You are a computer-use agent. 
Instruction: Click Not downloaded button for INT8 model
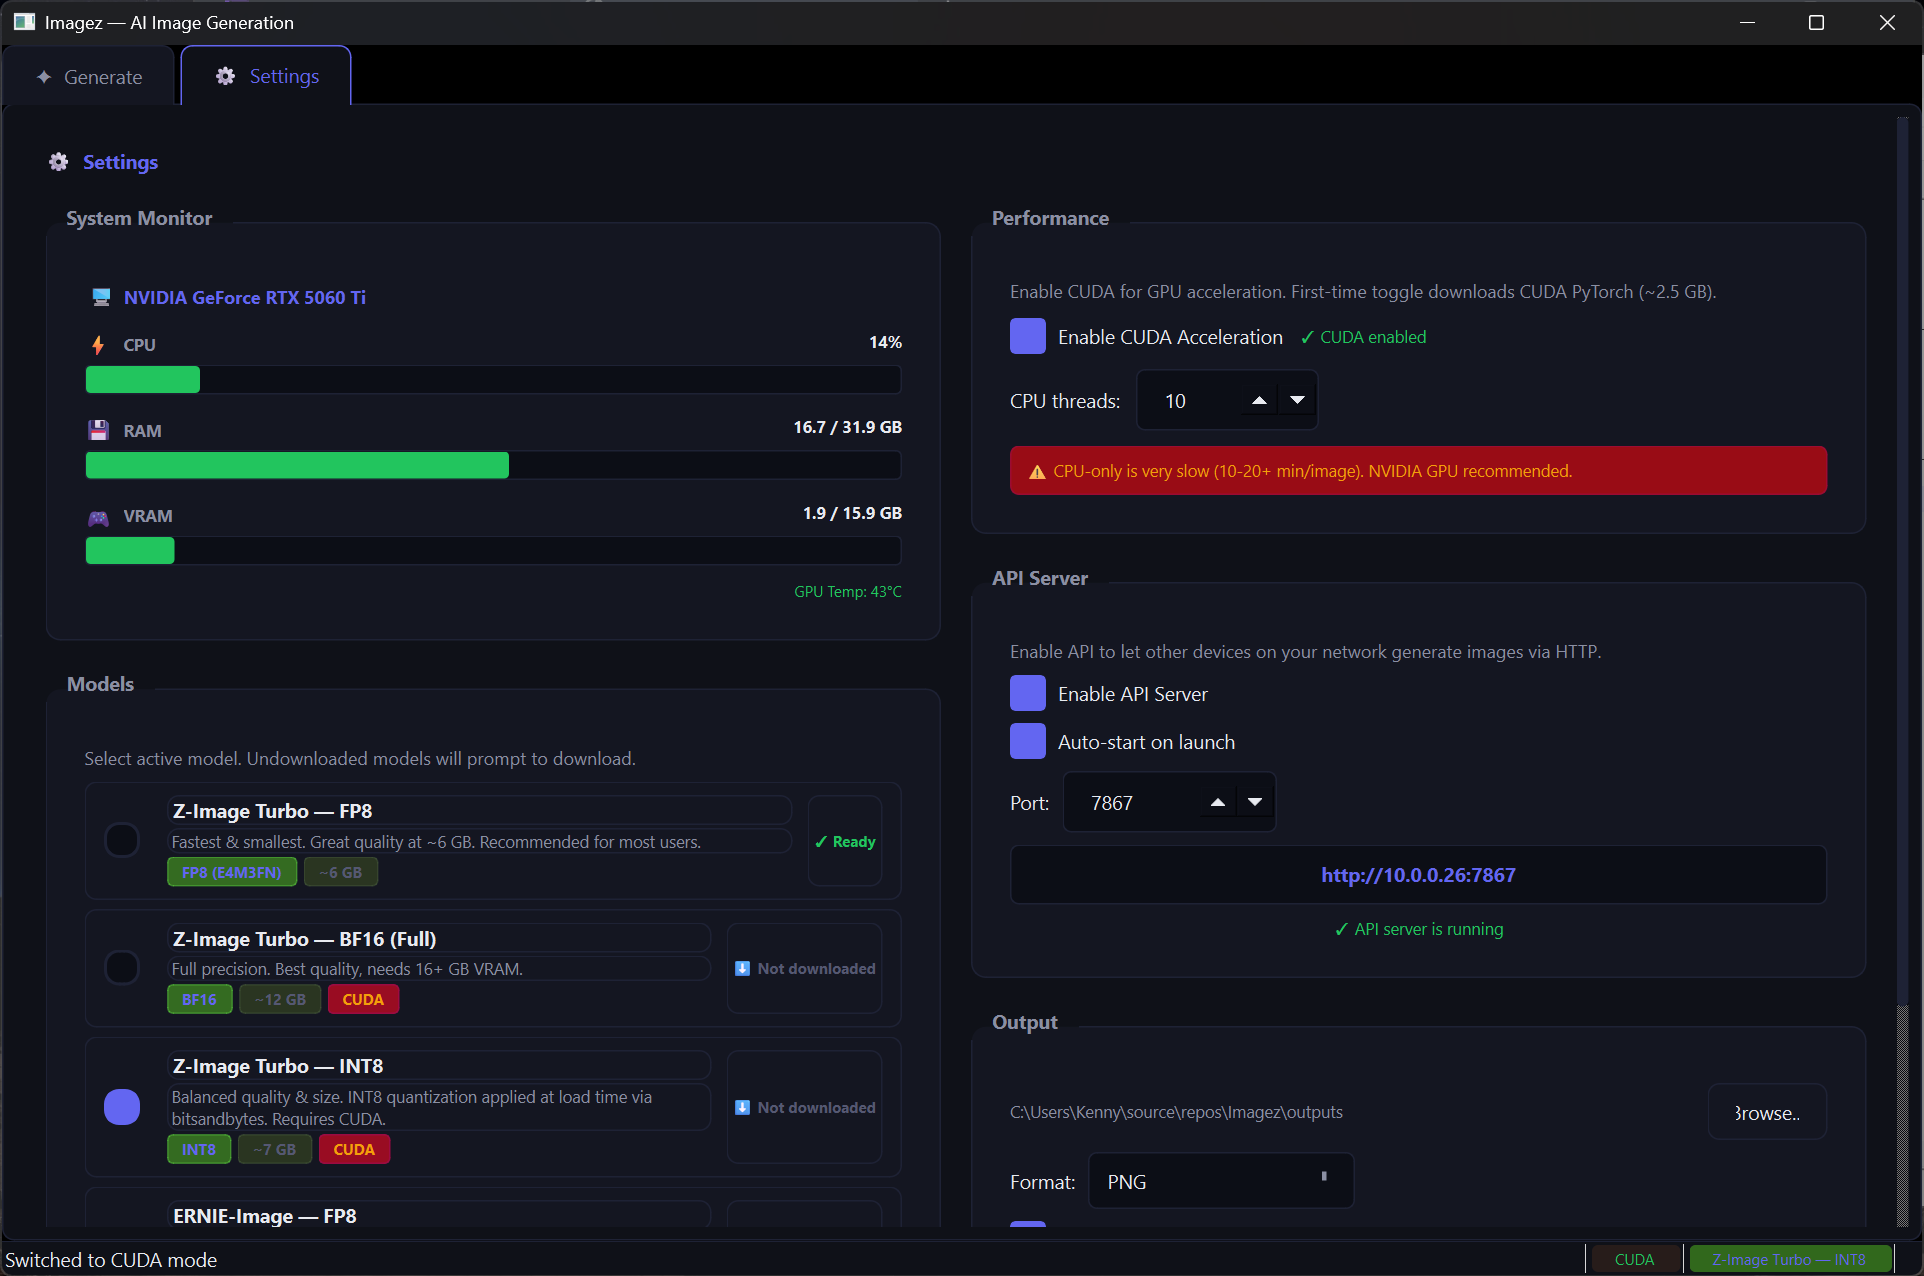pos(805,1108)
